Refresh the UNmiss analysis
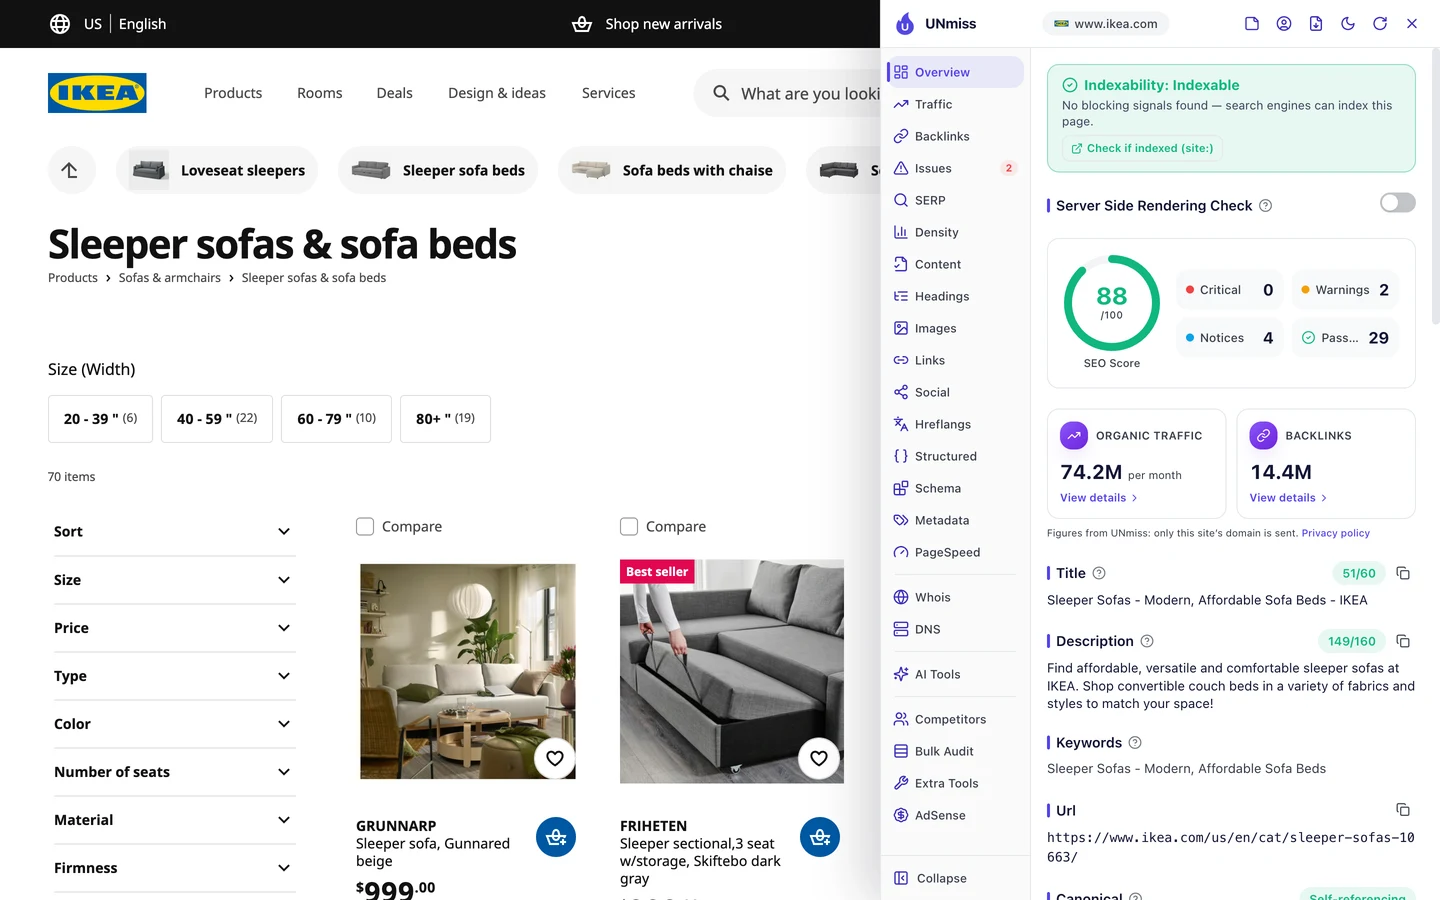The image size is (1440, 900). [1380, 24]
